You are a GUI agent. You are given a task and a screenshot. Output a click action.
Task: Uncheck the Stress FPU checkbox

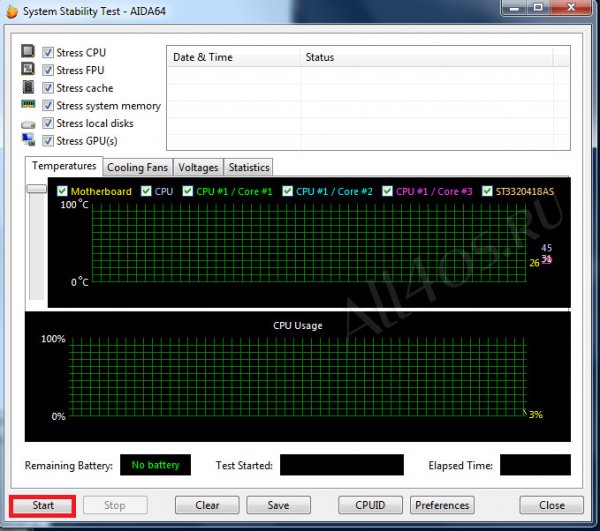click(x=47, y=70)
